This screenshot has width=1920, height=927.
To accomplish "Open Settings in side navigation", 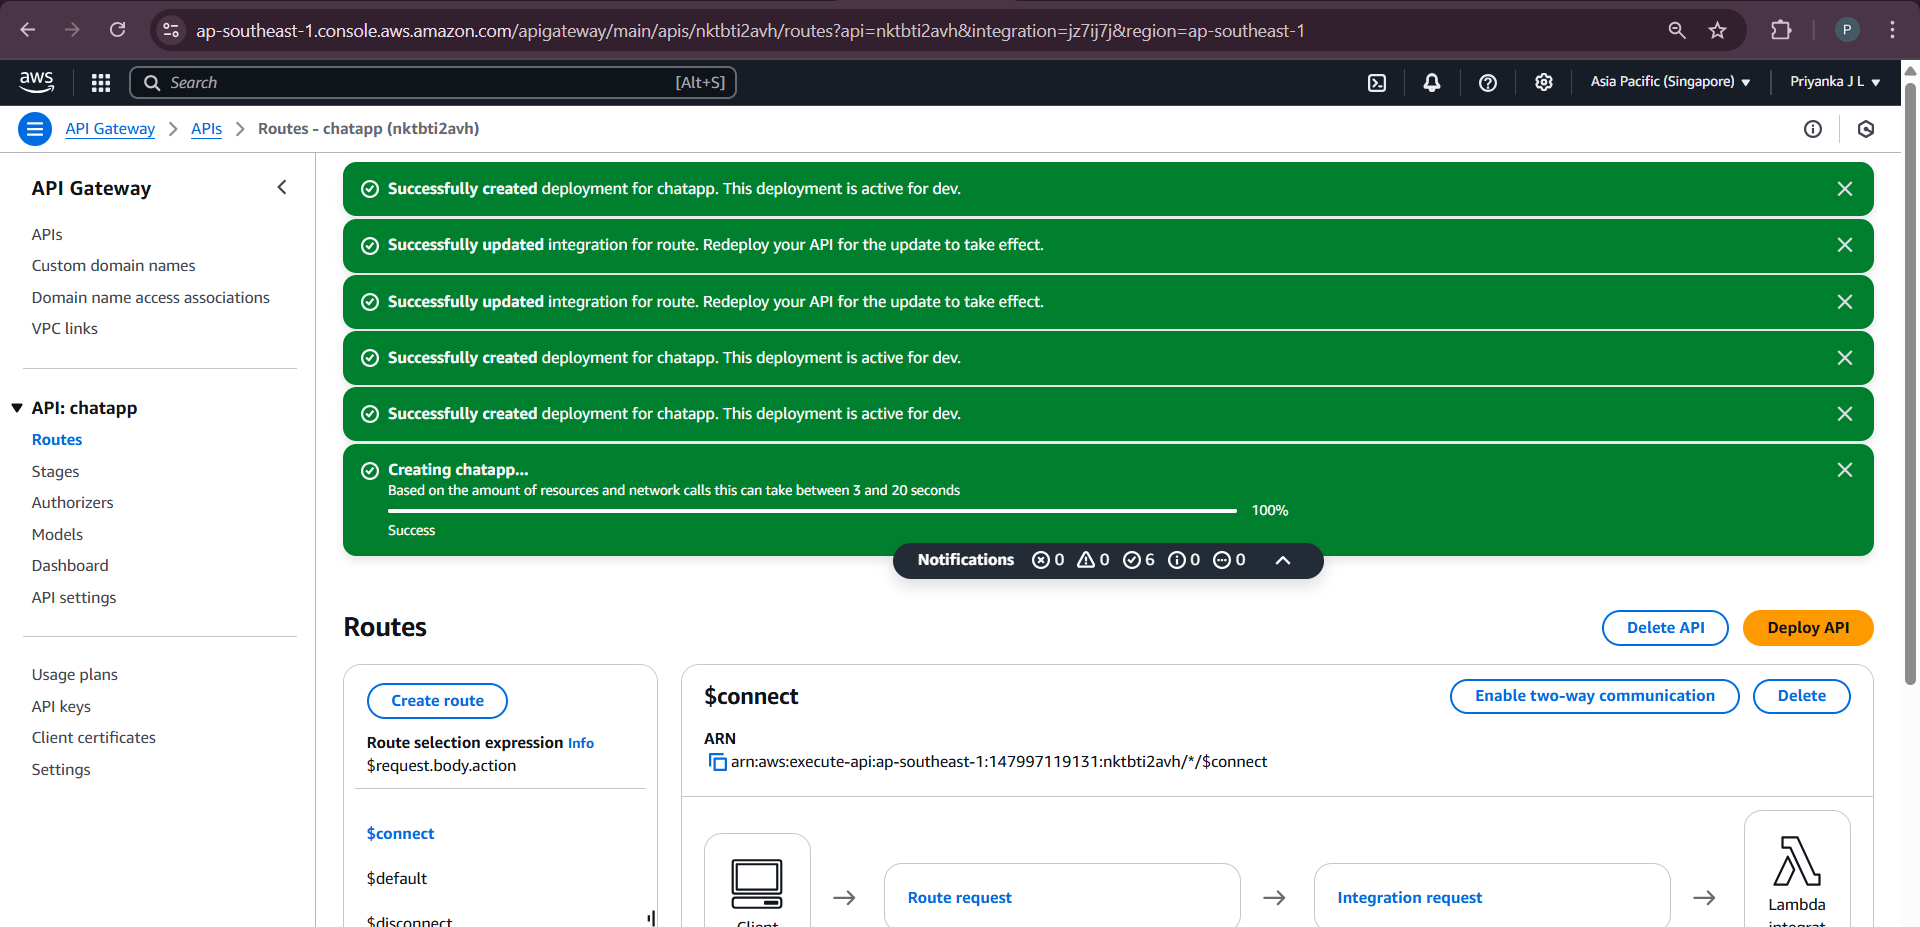I will pos(61,769).
